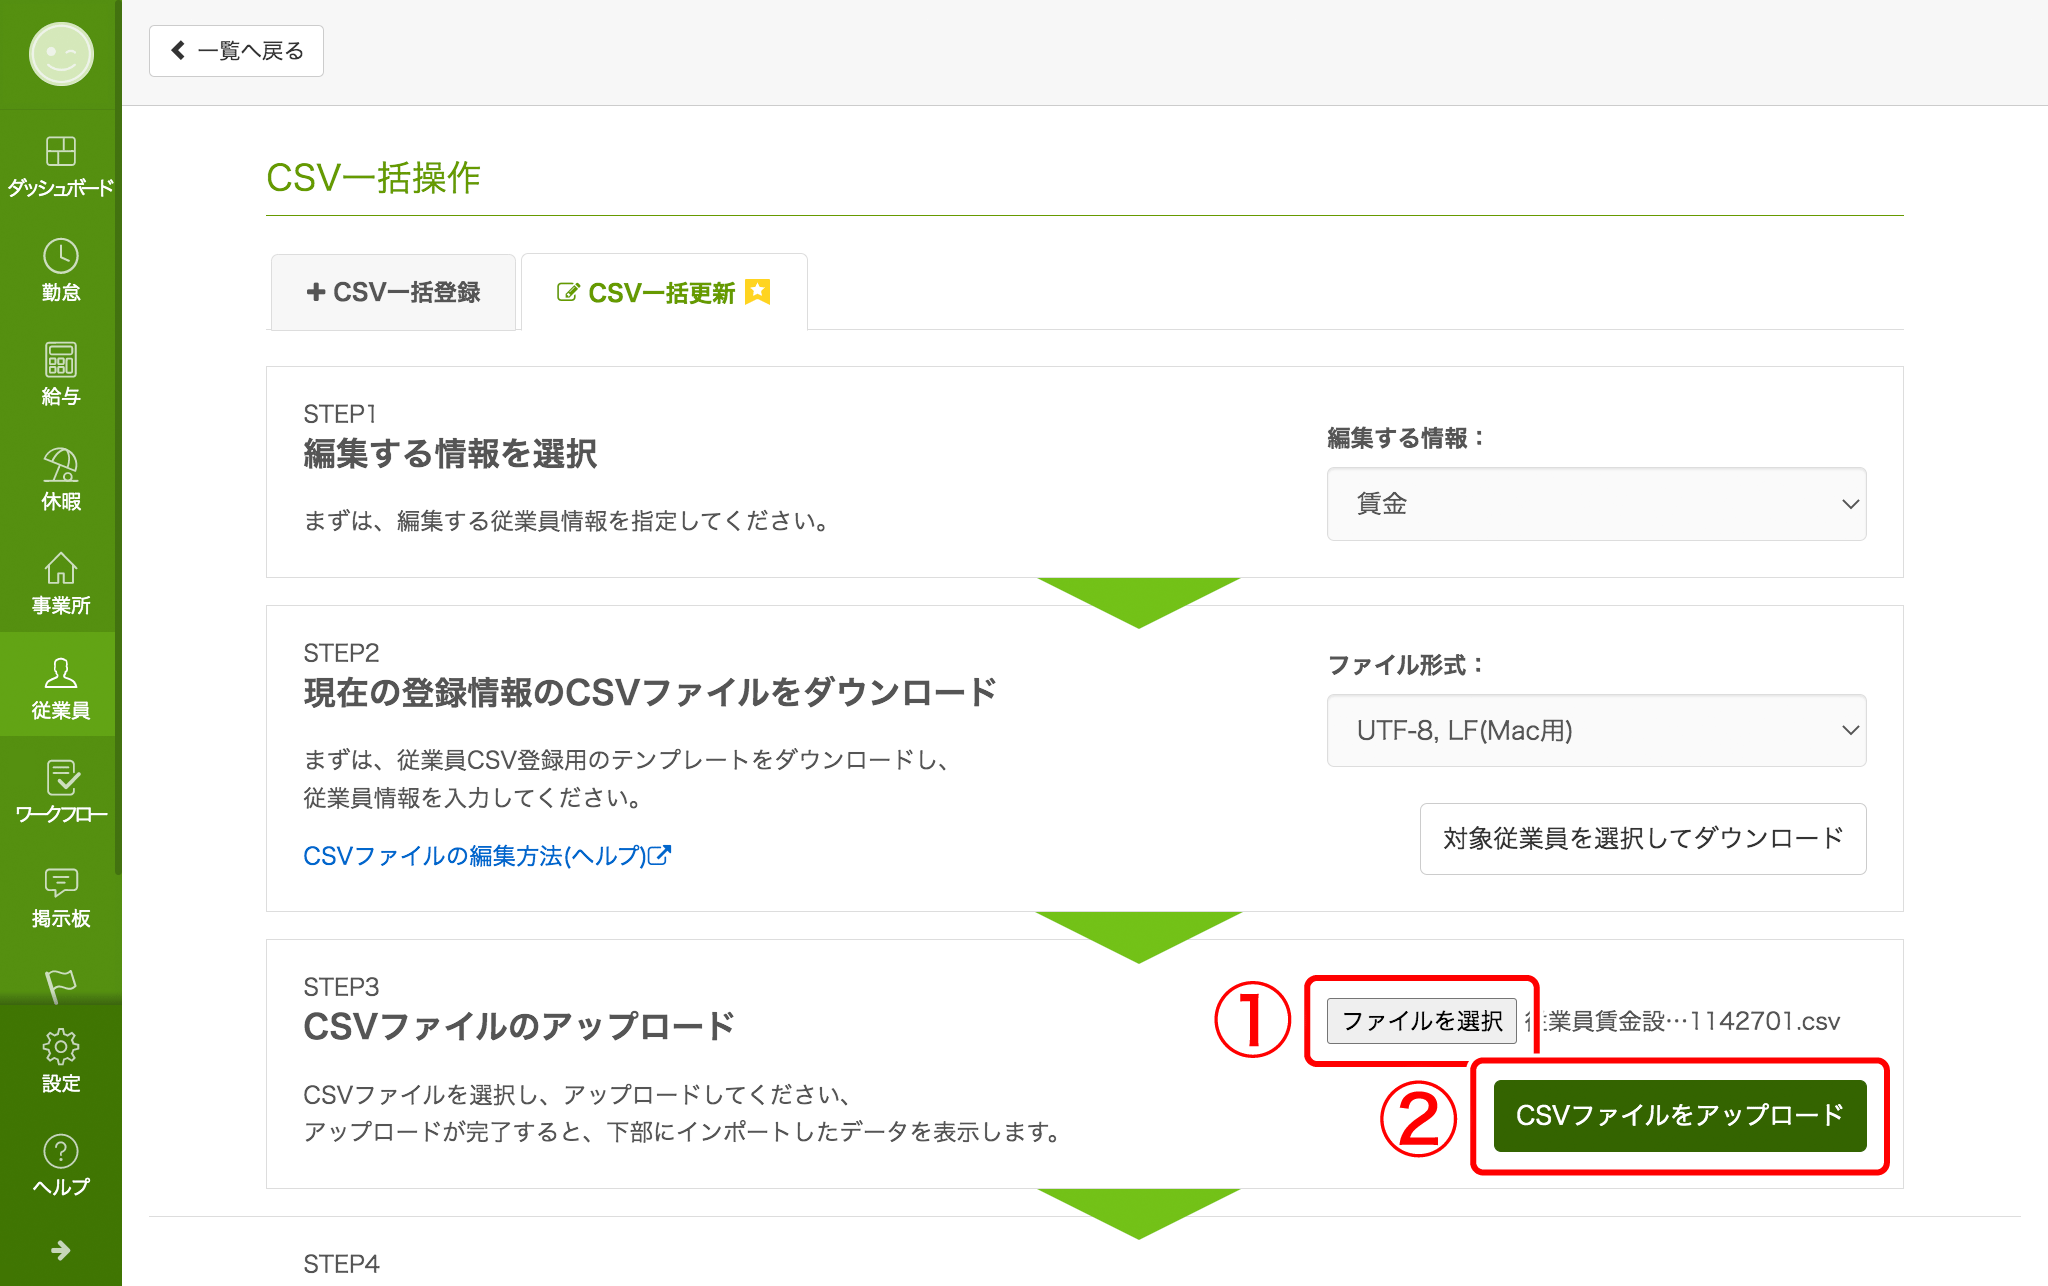Expand sidebar with the arrow icon
2048x1286 pixels.
point(61,1250)
